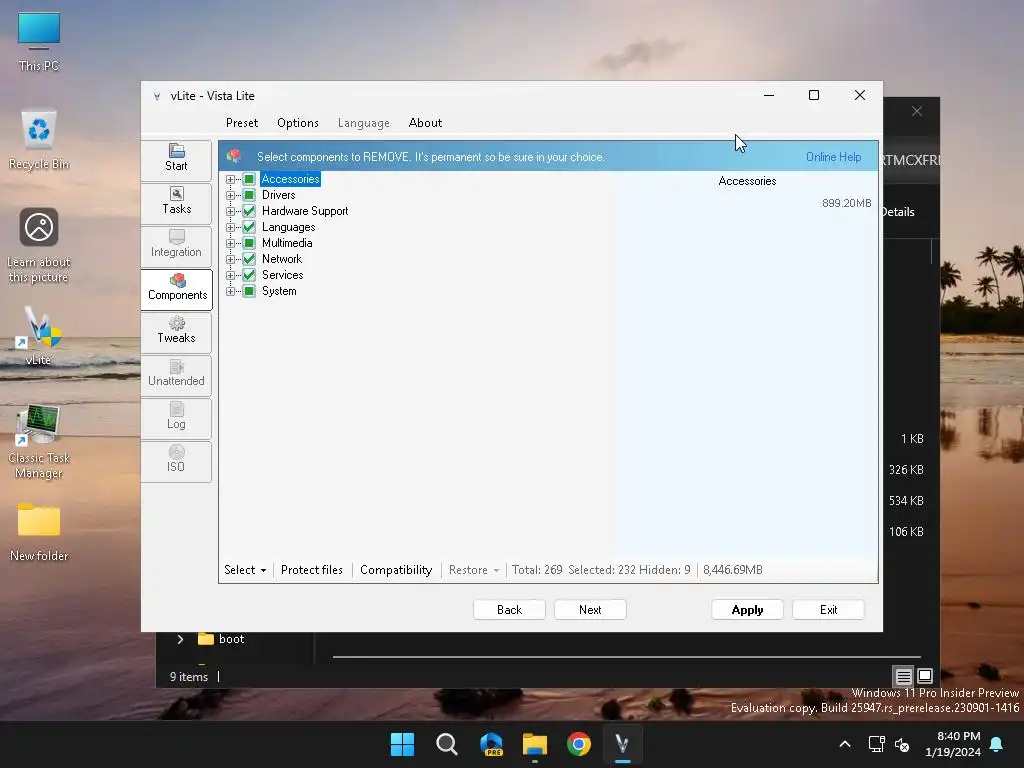1024x768 pixels.
Task: Select the boot folder in Explorer
Action: [221, 639]
